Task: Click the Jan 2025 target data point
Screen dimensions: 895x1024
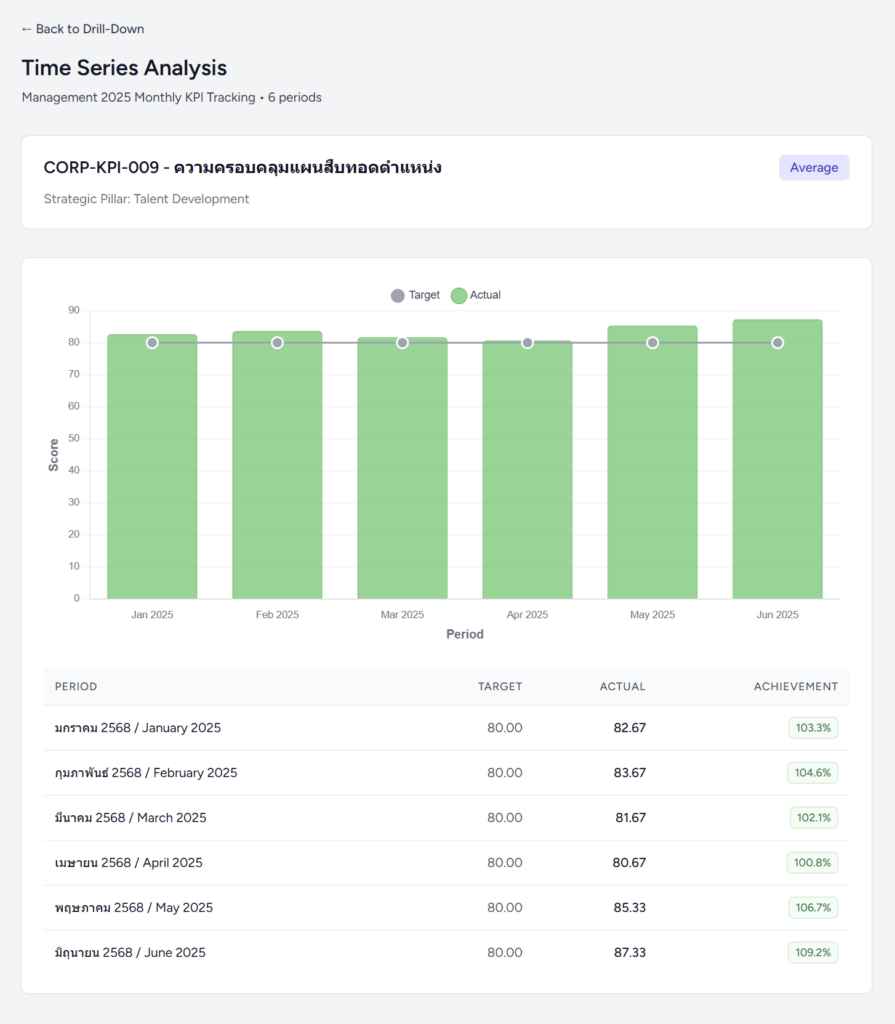Action: [x=152, y=343]
